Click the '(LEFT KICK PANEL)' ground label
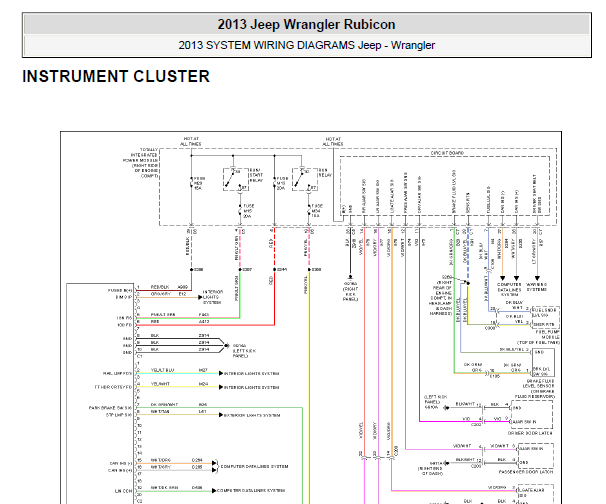Viewport: 606px width, 504px height. point(244,353)
